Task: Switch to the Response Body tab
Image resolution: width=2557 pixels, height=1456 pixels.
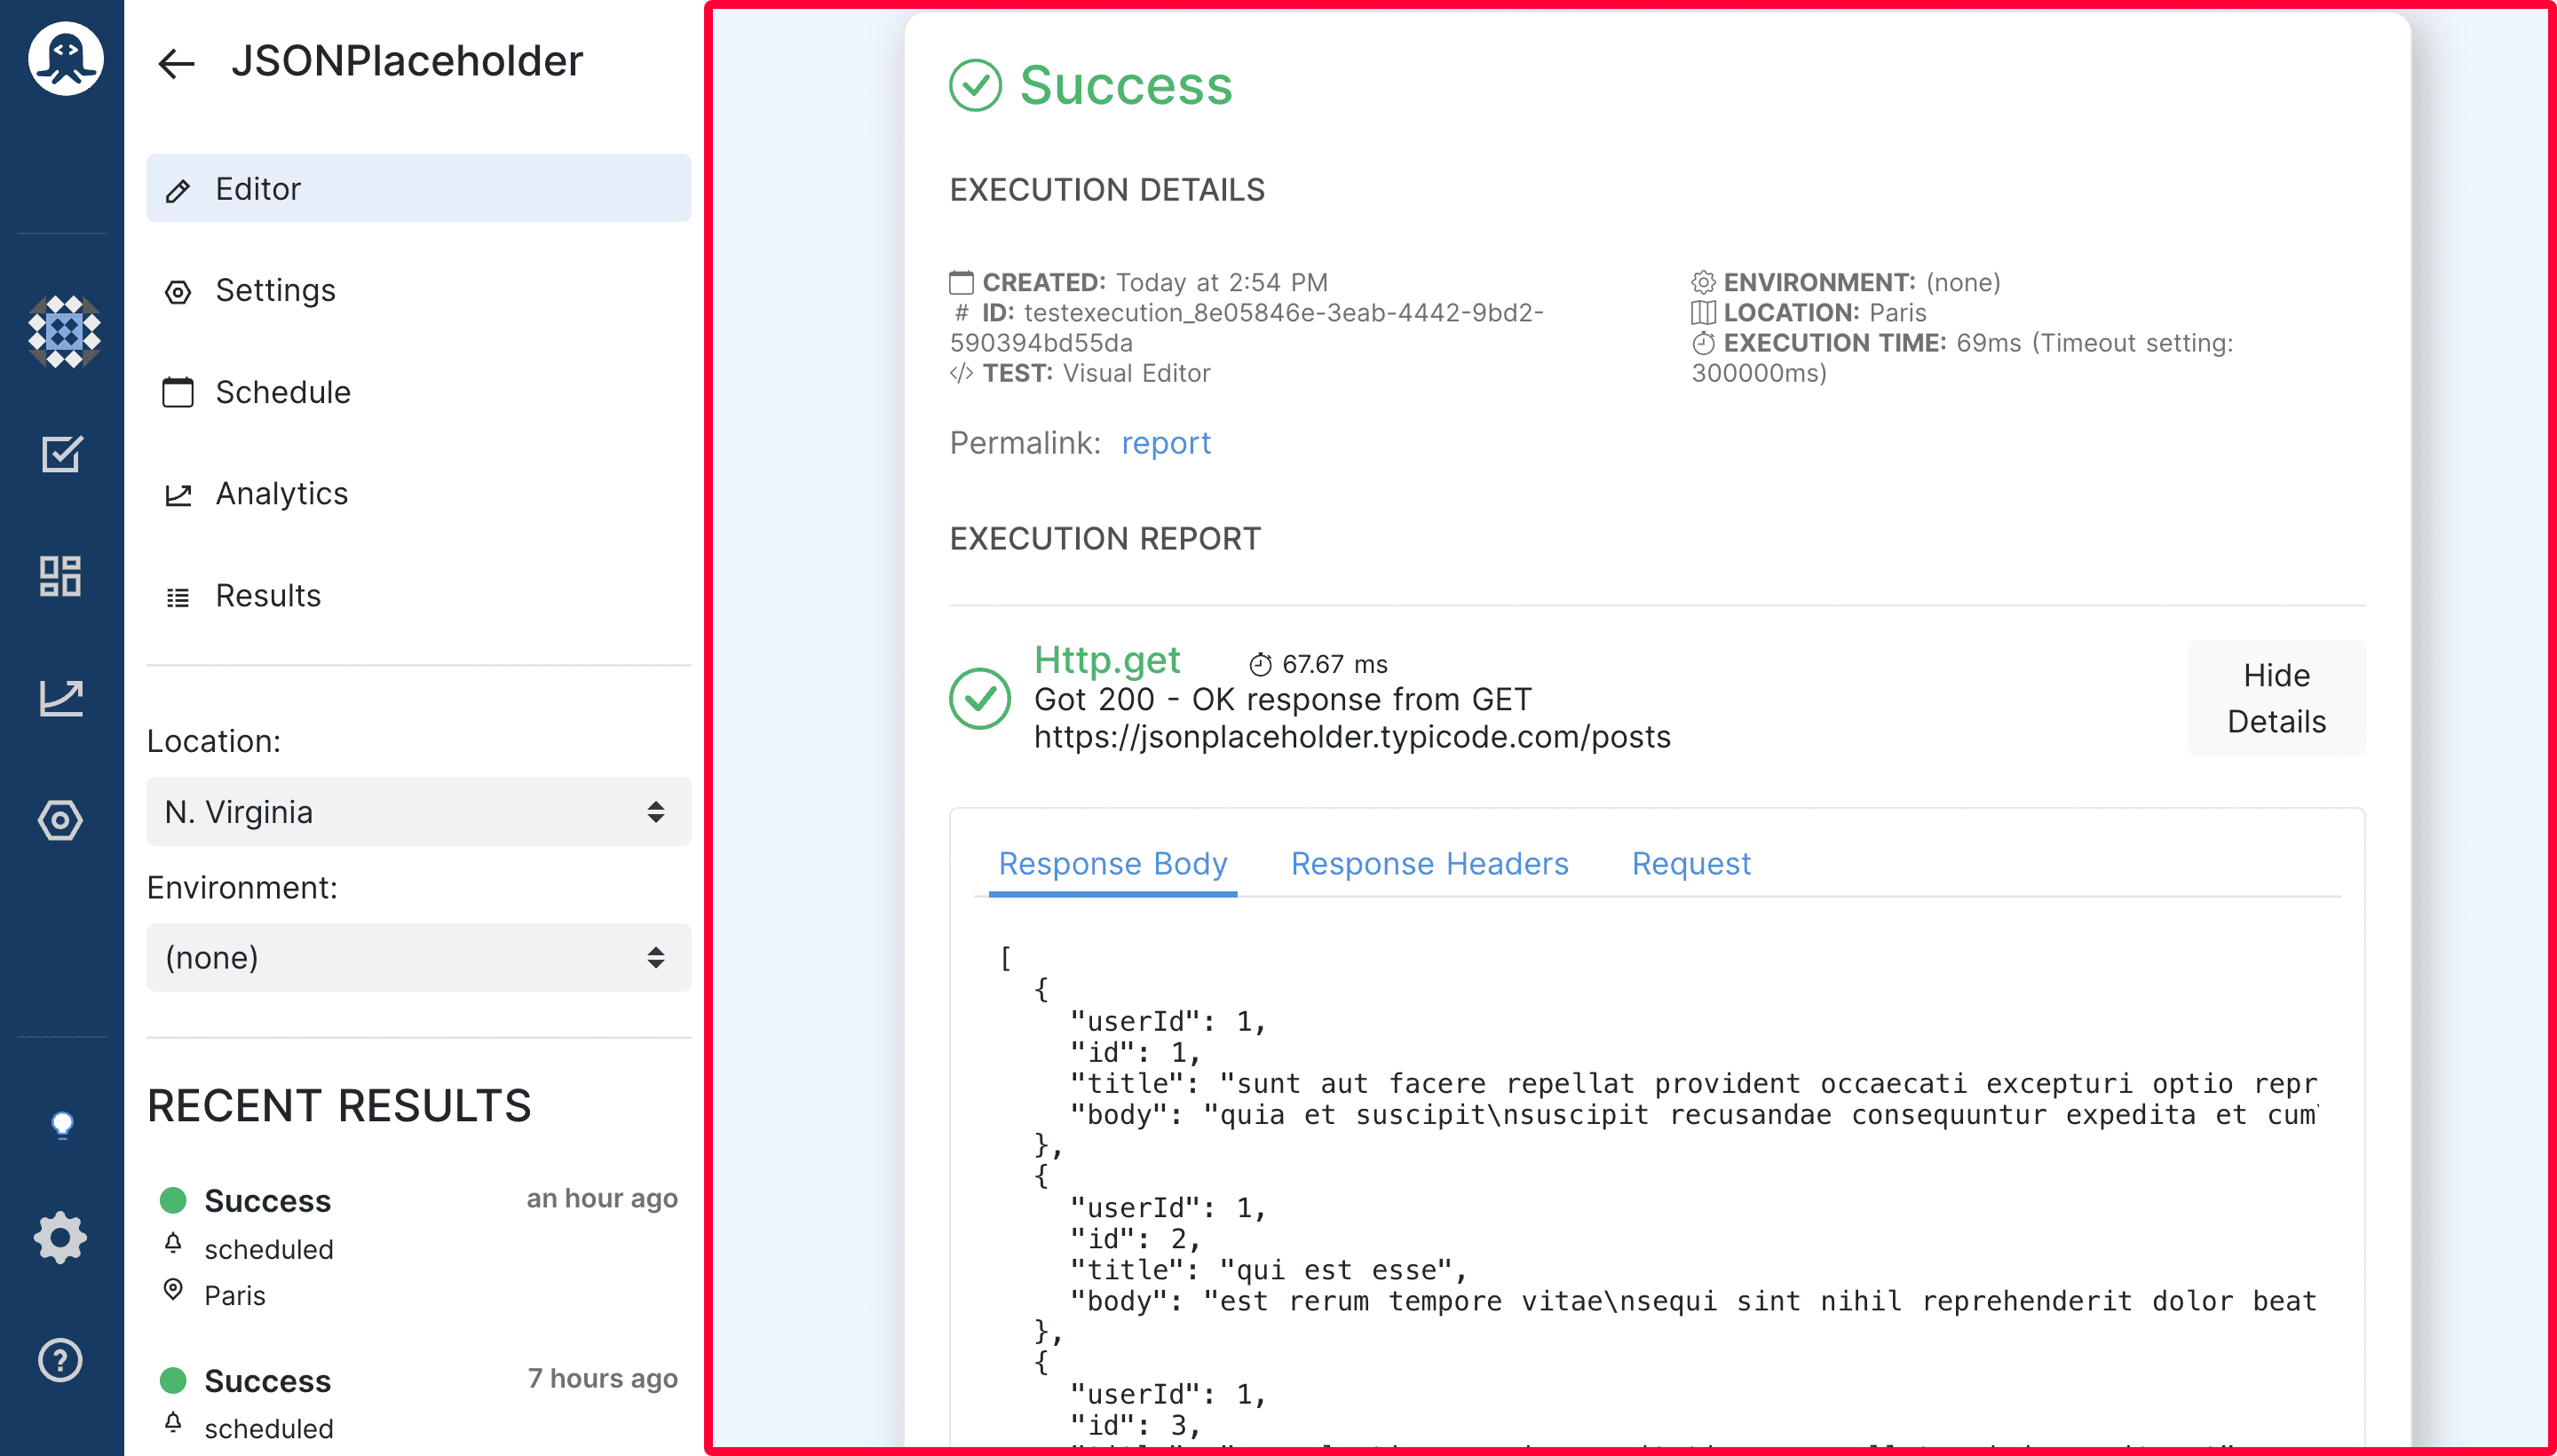Action: (x=1113, y=863)
